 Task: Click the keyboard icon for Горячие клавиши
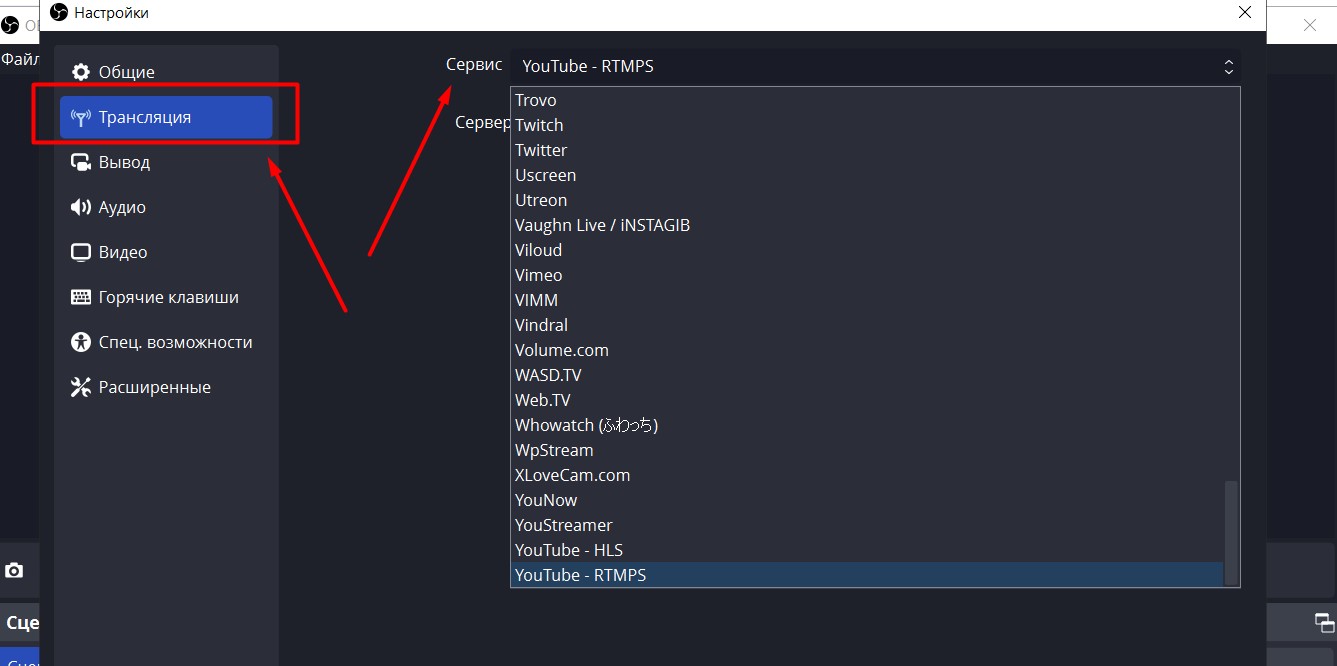[81, 297]
